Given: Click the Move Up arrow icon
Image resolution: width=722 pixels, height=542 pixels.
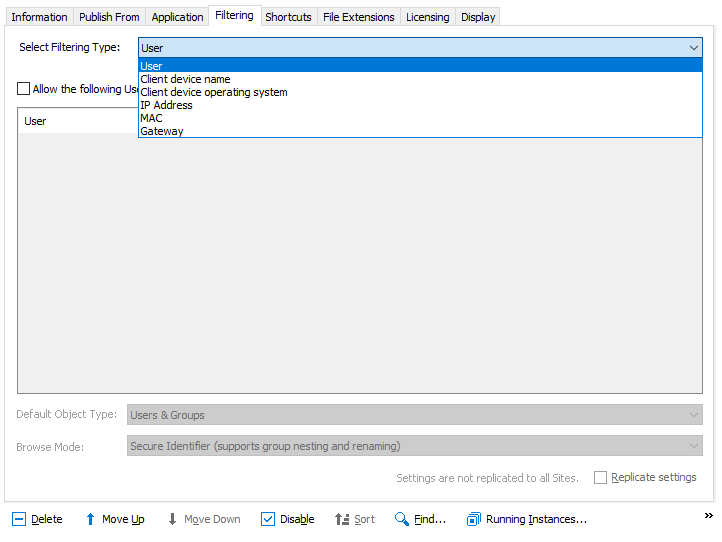Looking at the screenshot, I should pyautogui.click(x=90, y=519).
